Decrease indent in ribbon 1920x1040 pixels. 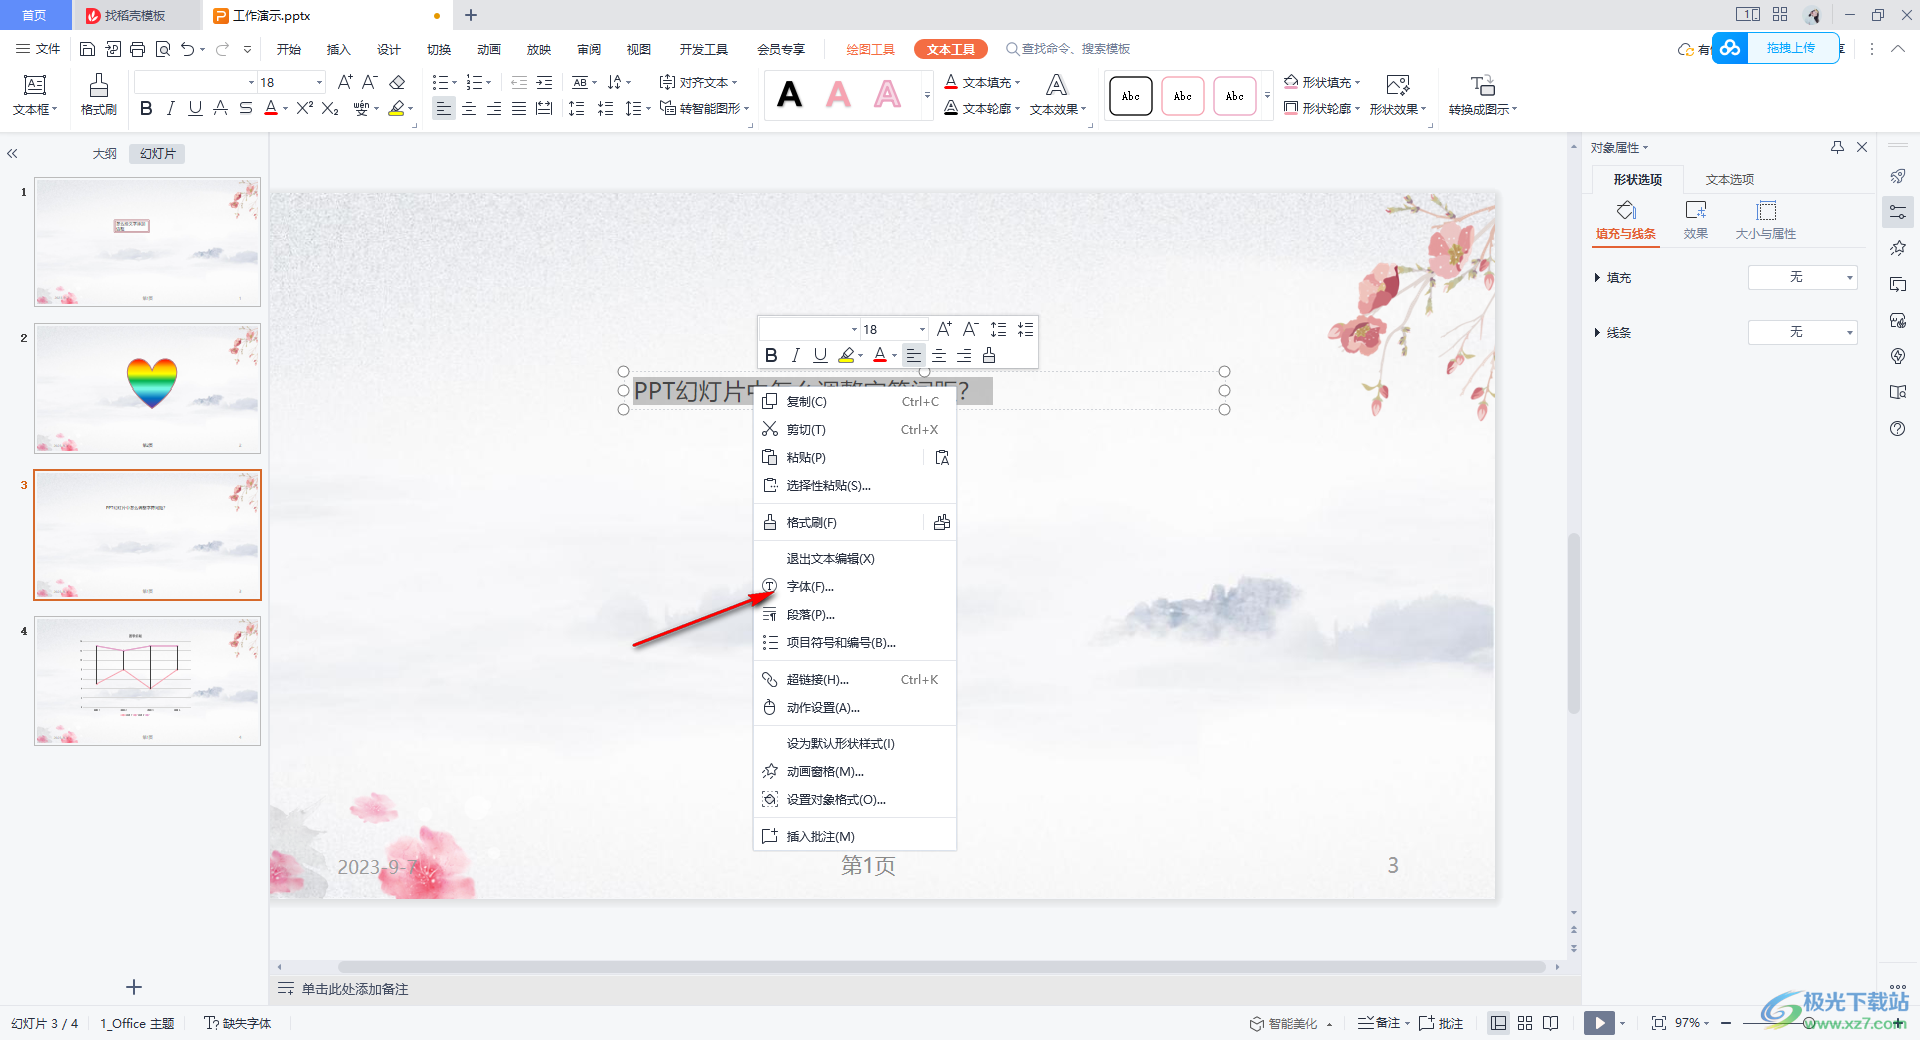pyautogui.click(x=519, y=82)
